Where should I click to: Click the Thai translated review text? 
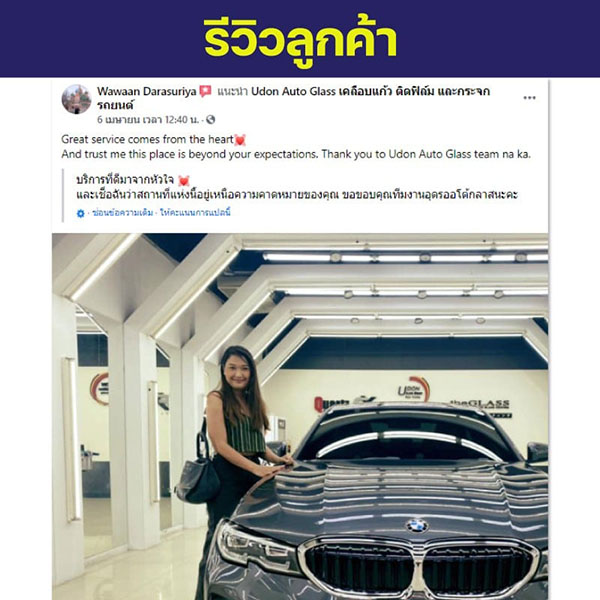297,188
